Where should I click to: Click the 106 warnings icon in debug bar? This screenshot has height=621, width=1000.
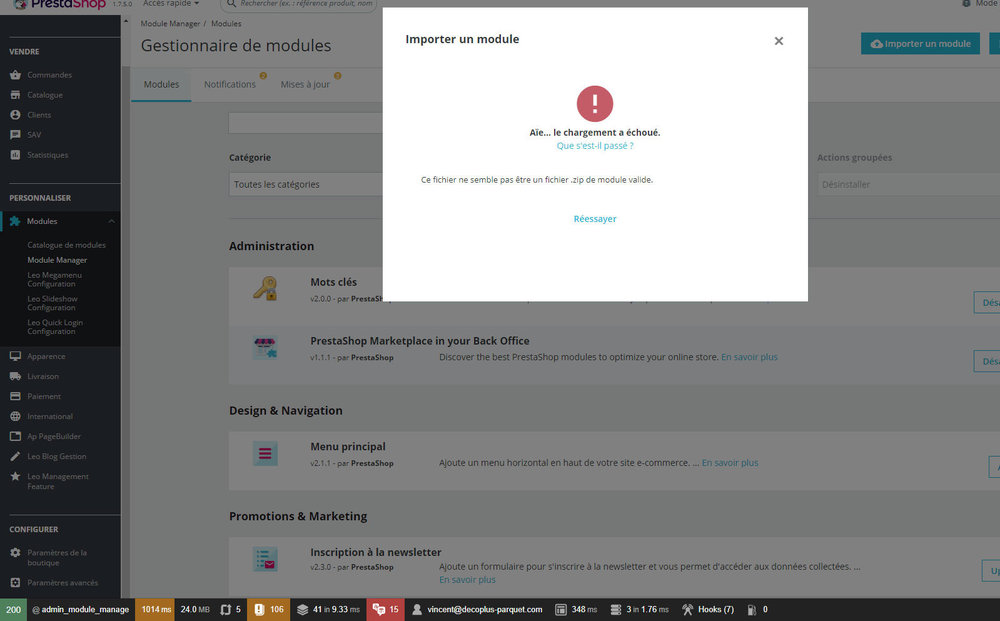tap(259, 610)
